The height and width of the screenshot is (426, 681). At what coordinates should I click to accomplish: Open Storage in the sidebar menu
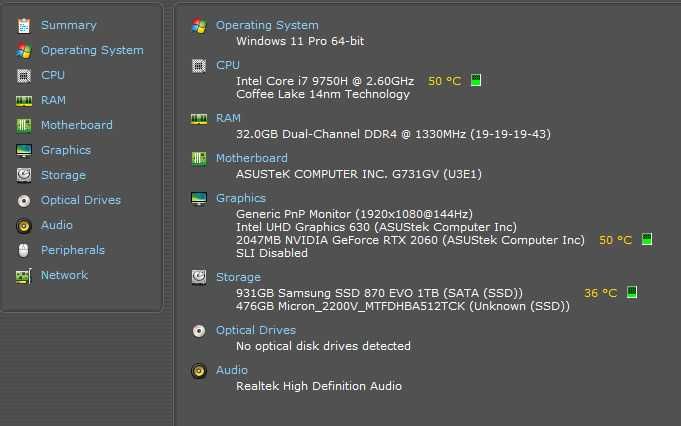[x=63, y=175]
